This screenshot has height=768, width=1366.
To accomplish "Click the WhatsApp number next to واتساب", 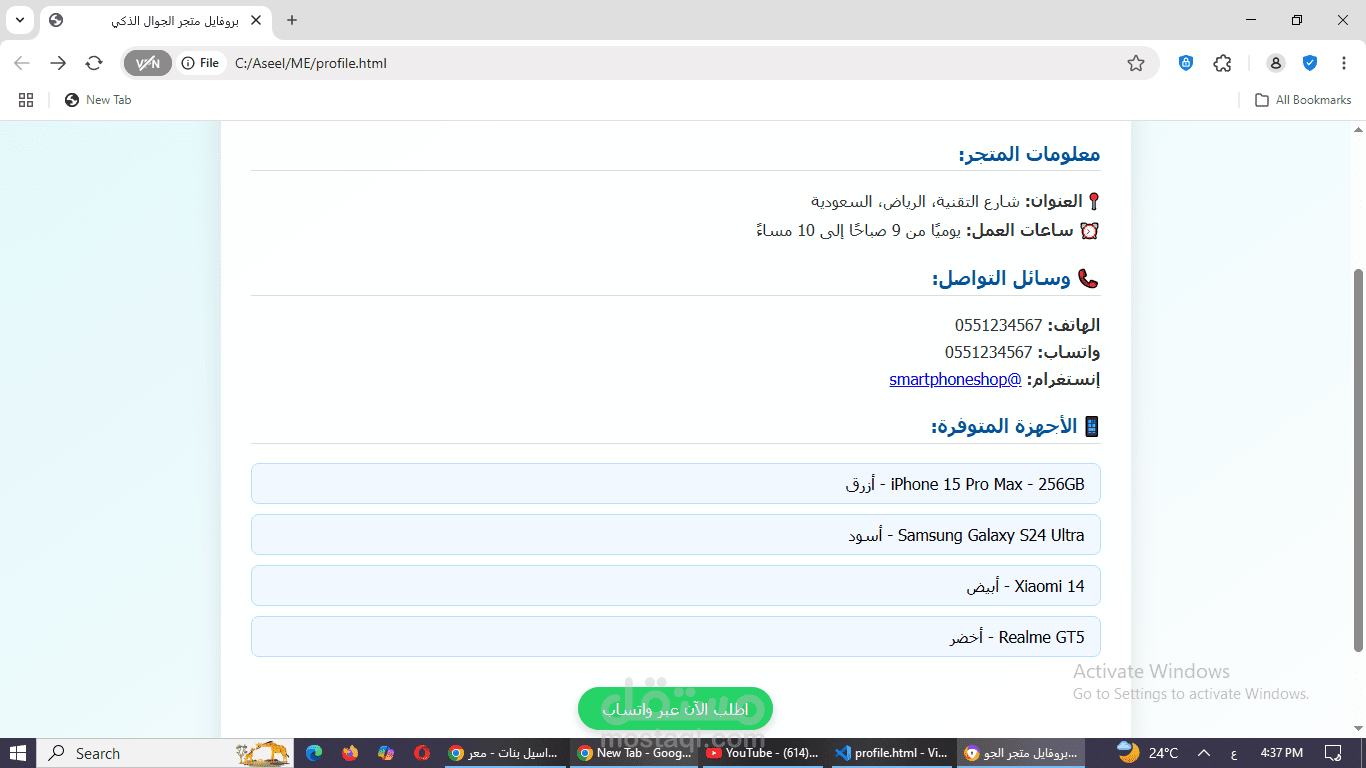I will click(988, 352).
